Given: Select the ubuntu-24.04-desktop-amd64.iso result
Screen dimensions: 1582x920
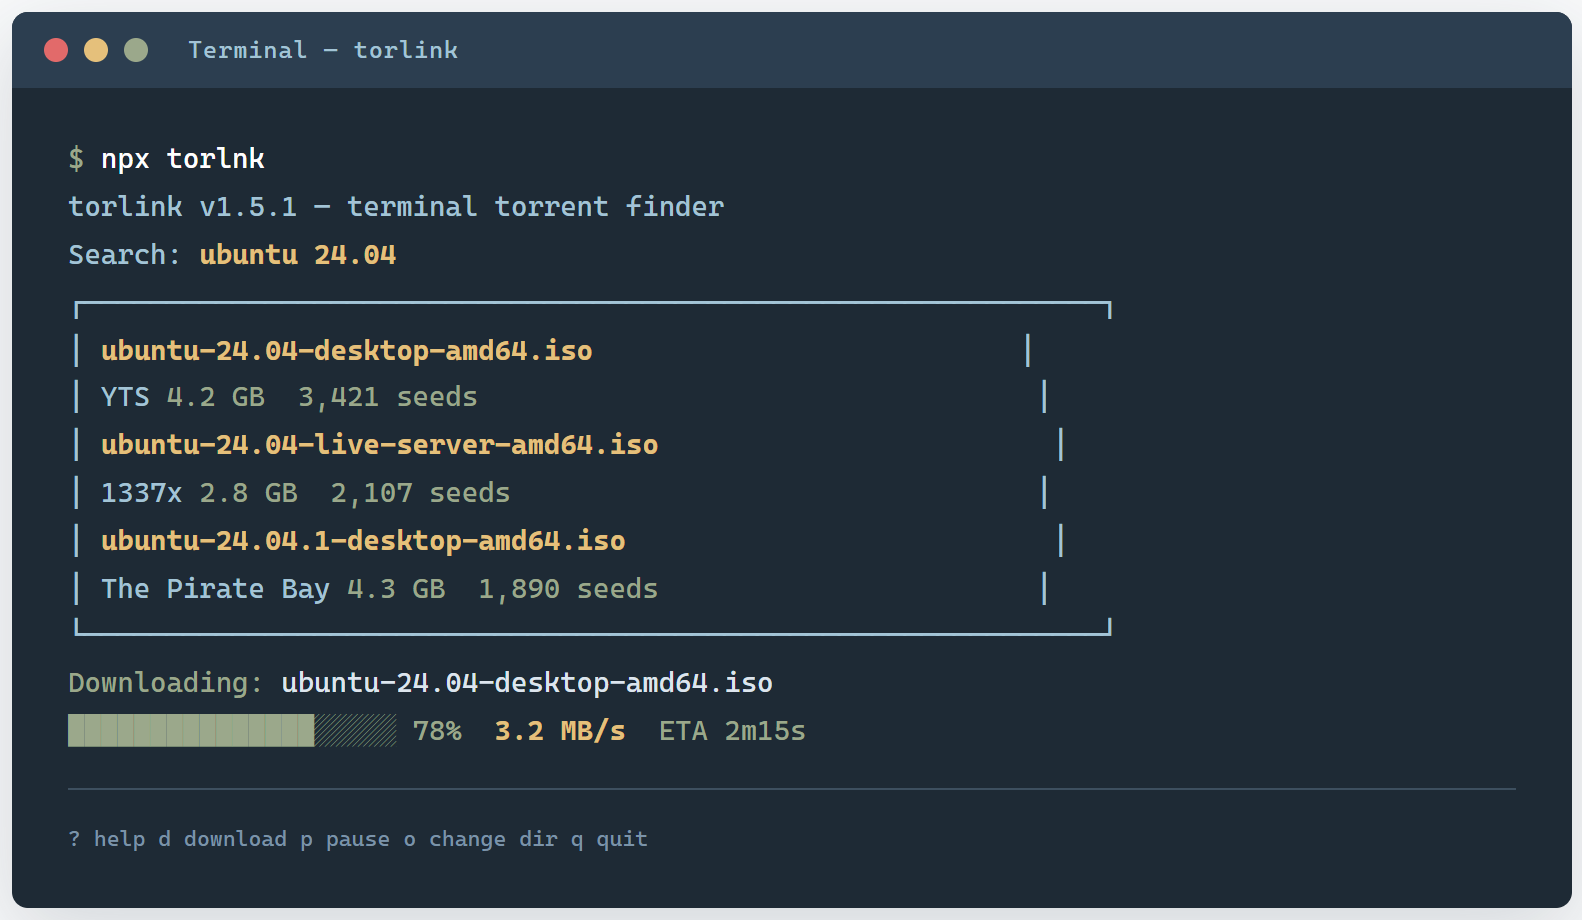Looking at the screenshot, I should click(347, 351).
